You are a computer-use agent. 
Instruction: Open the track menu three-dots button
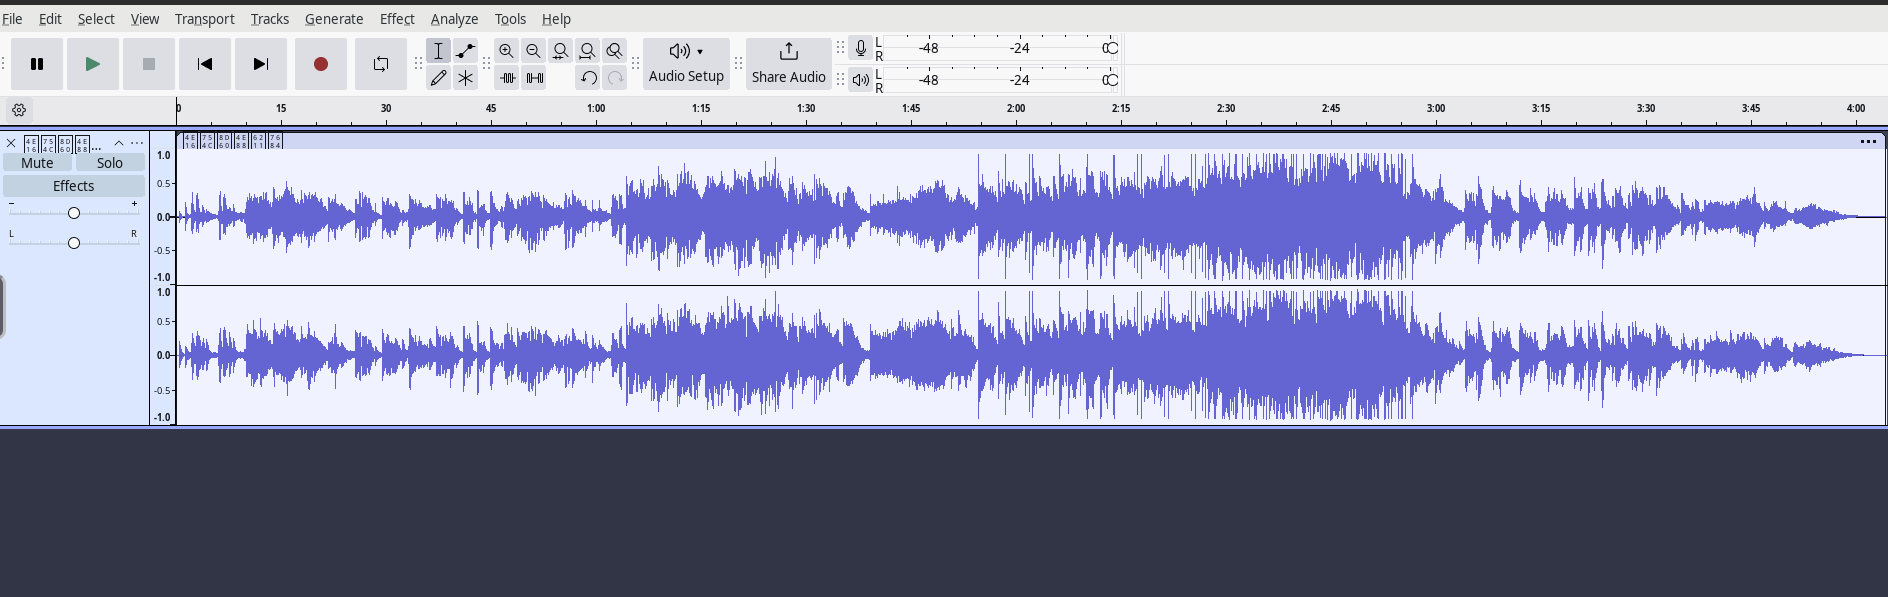137,143
